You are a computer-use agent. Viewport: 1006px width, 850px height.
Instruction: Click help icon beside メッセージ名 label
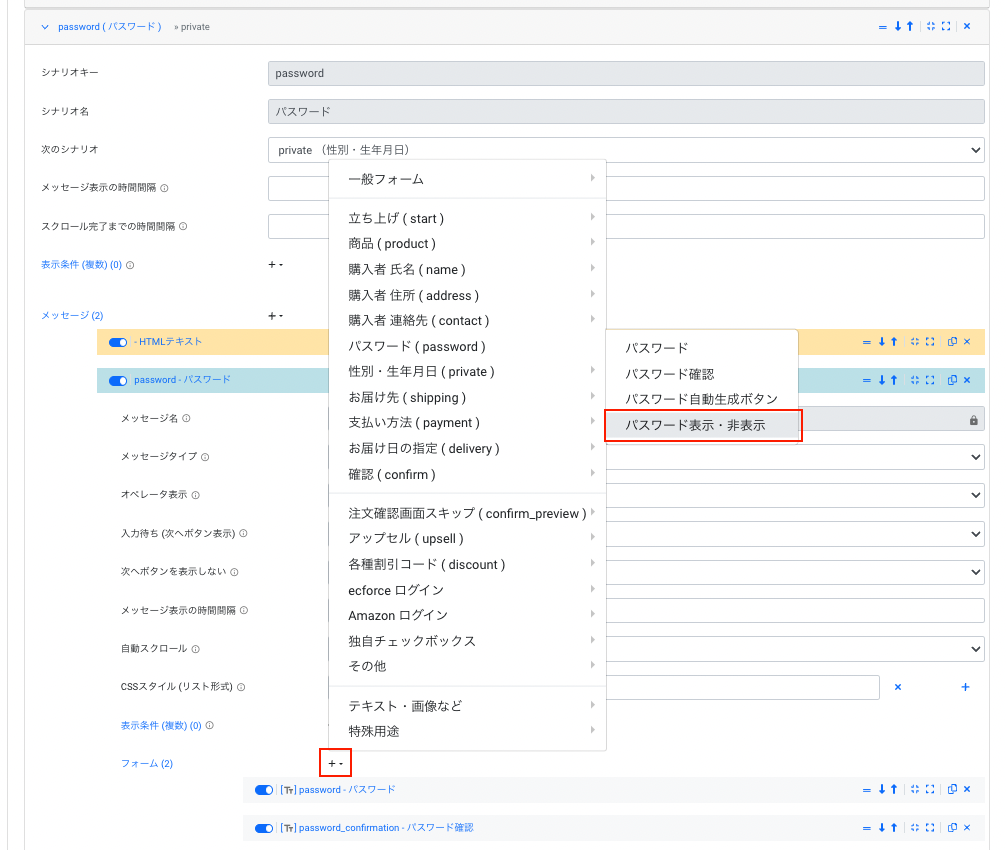pos(186,419)
